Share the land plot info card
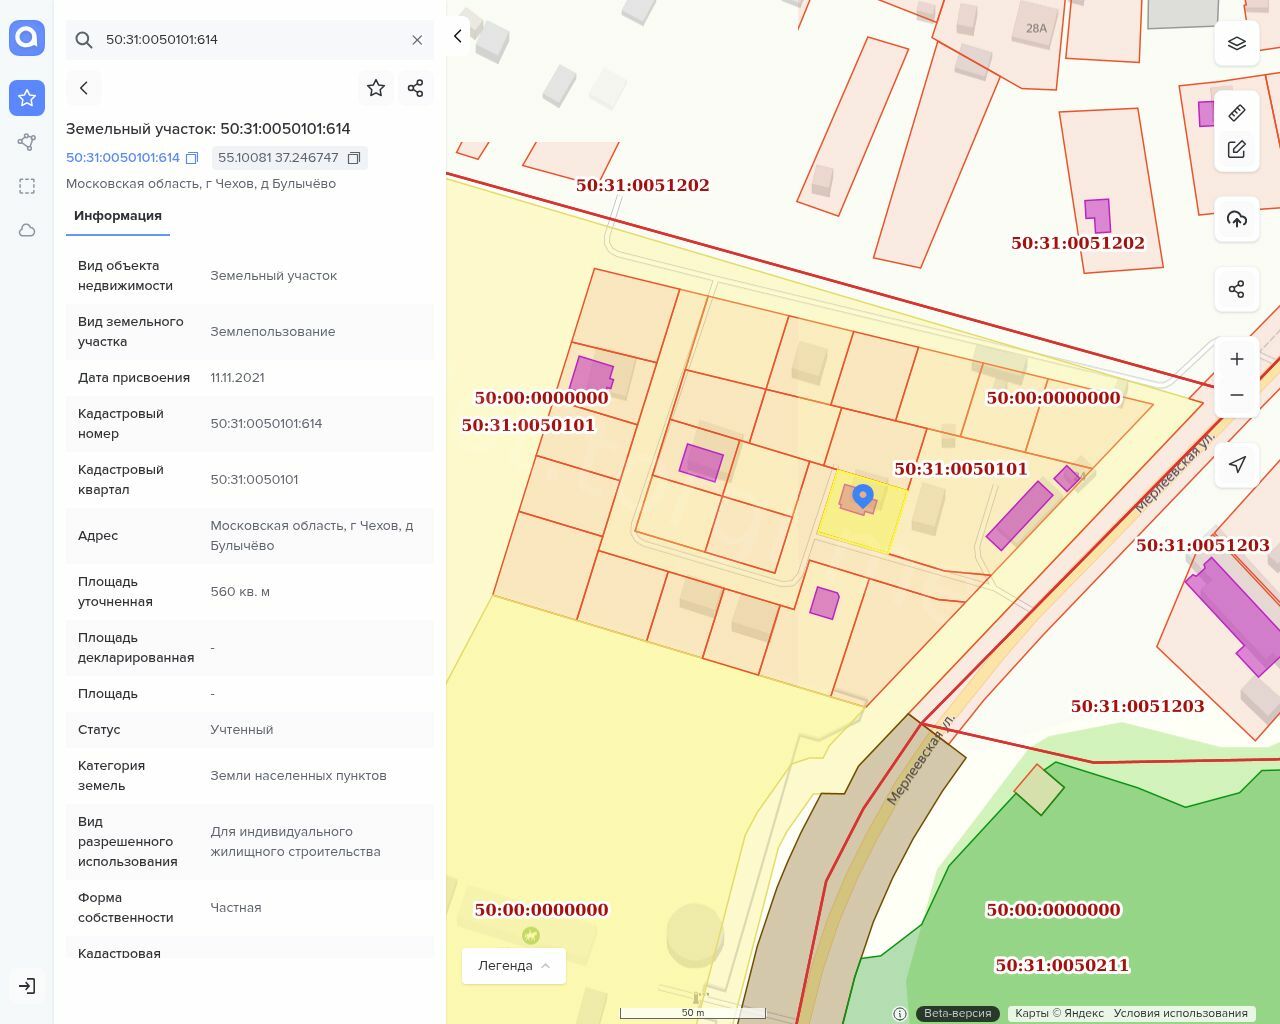The image size is (1280, 1024). 416,88
